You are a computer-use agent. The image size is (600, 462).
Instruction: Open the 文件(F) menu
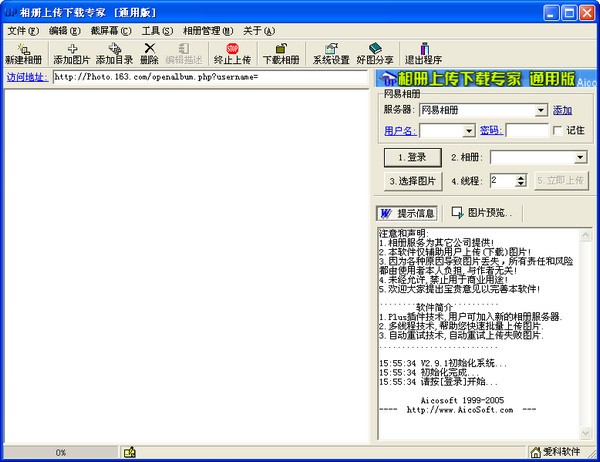coord(23,31)
